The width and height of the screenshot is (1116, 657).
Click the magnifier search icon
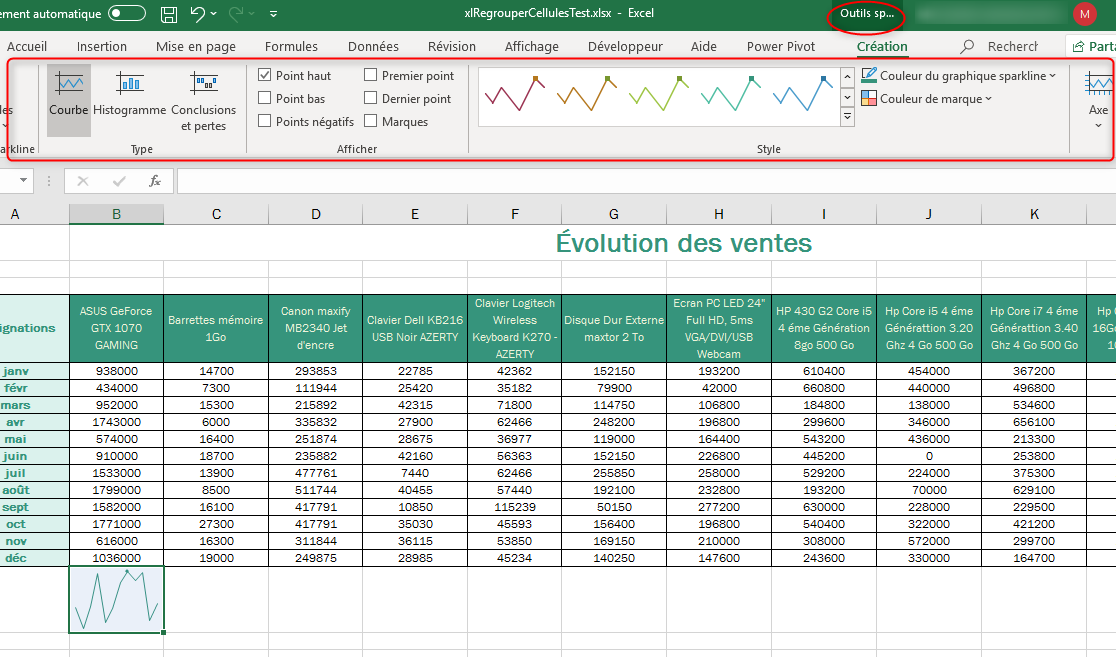(x=967, y=46)
